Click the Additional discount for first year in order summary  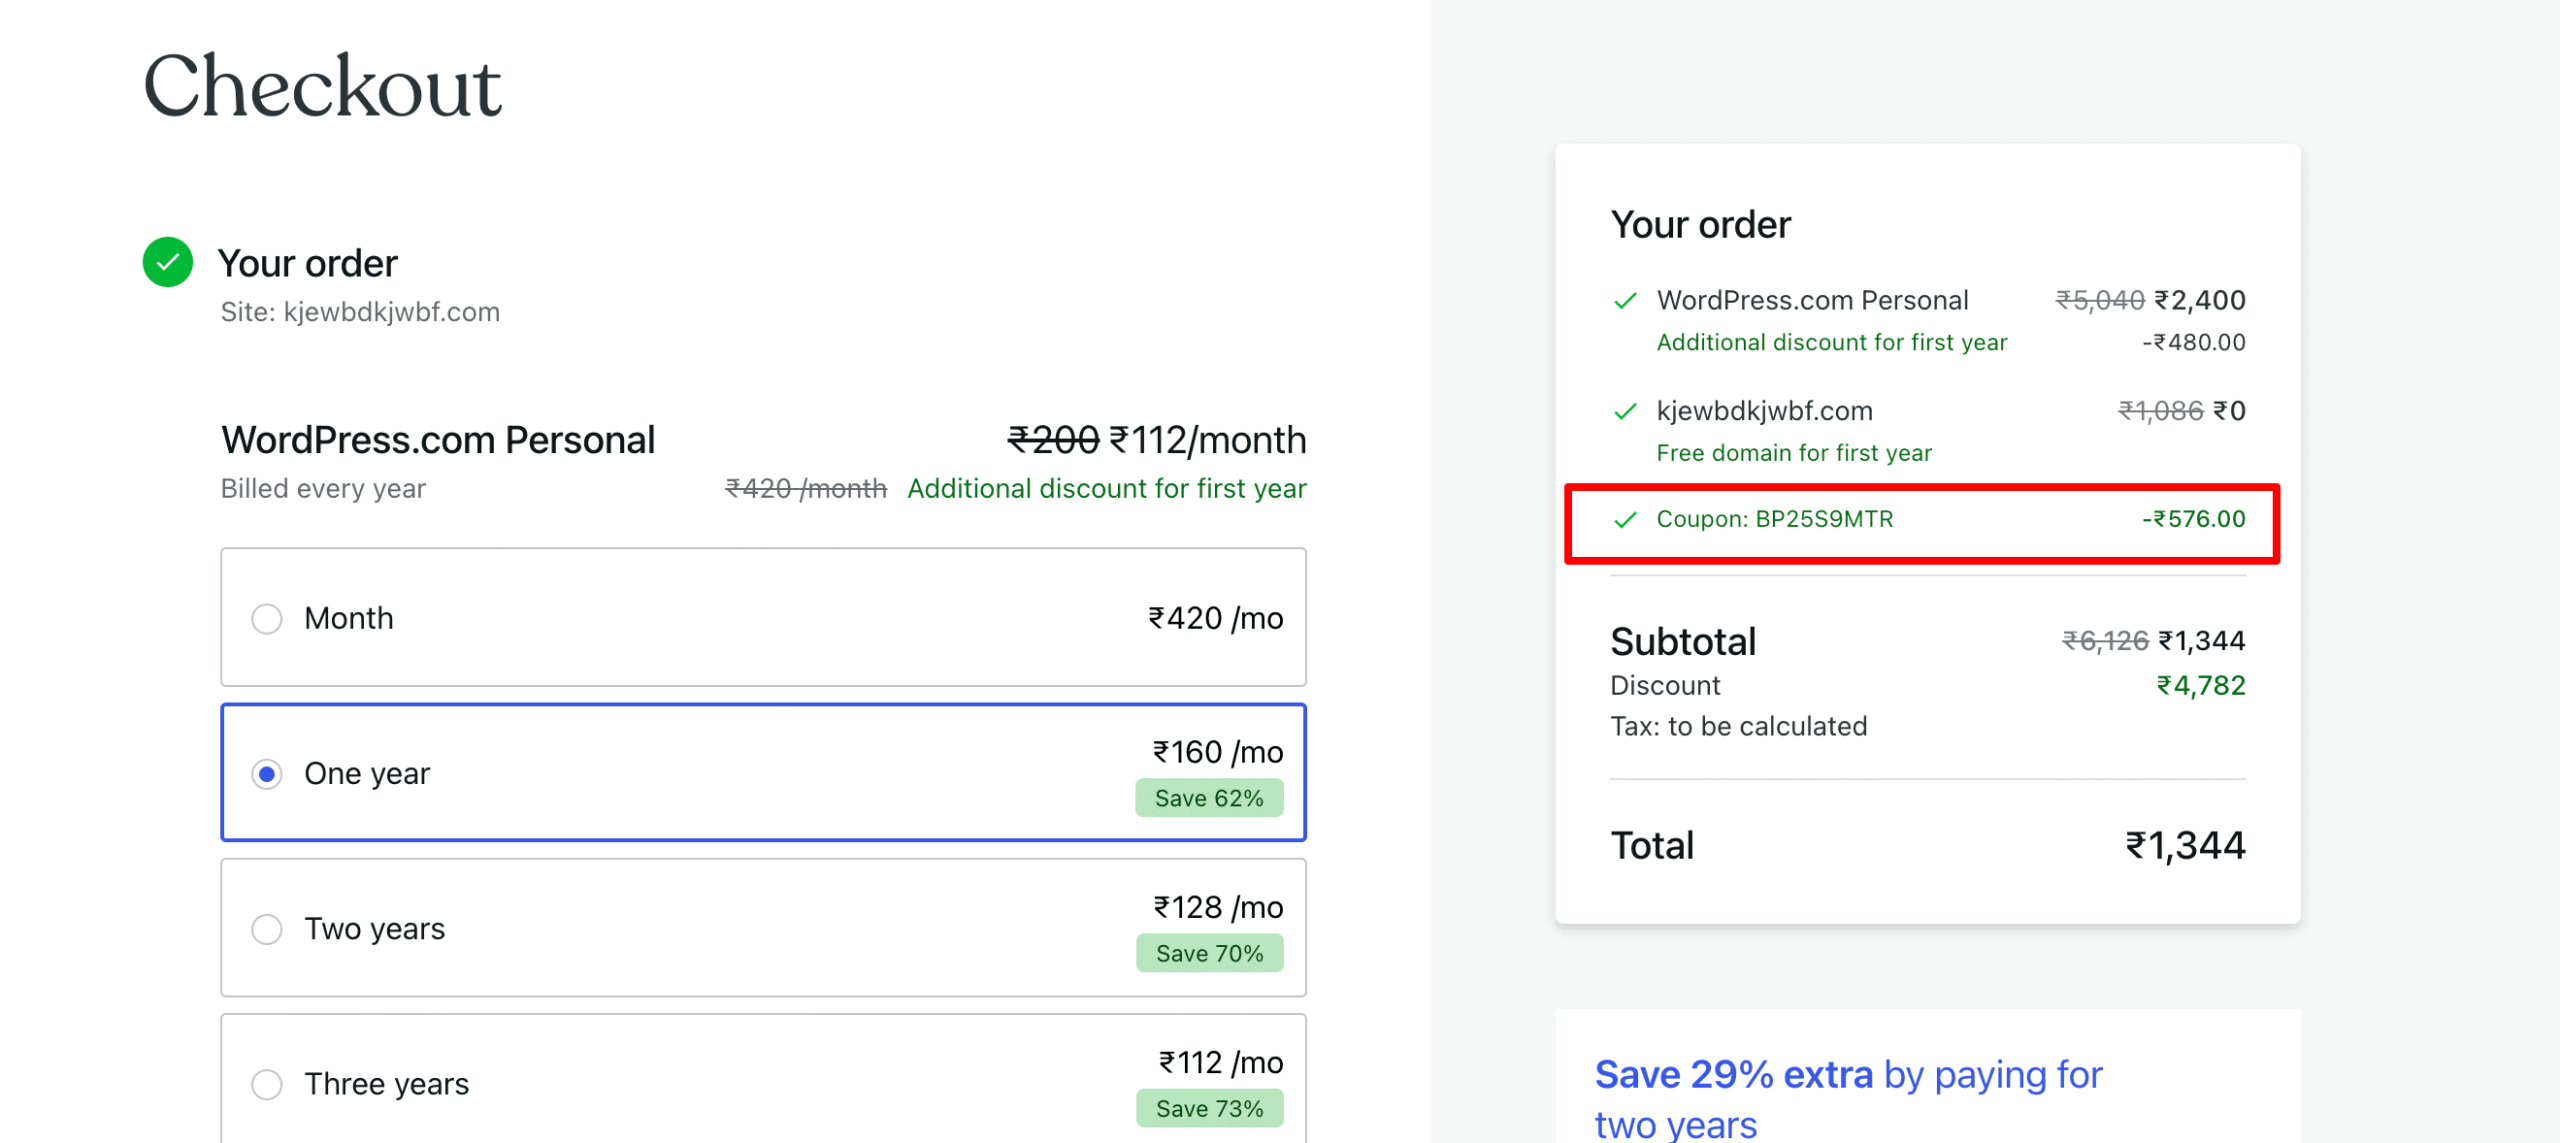point(1832,343)
